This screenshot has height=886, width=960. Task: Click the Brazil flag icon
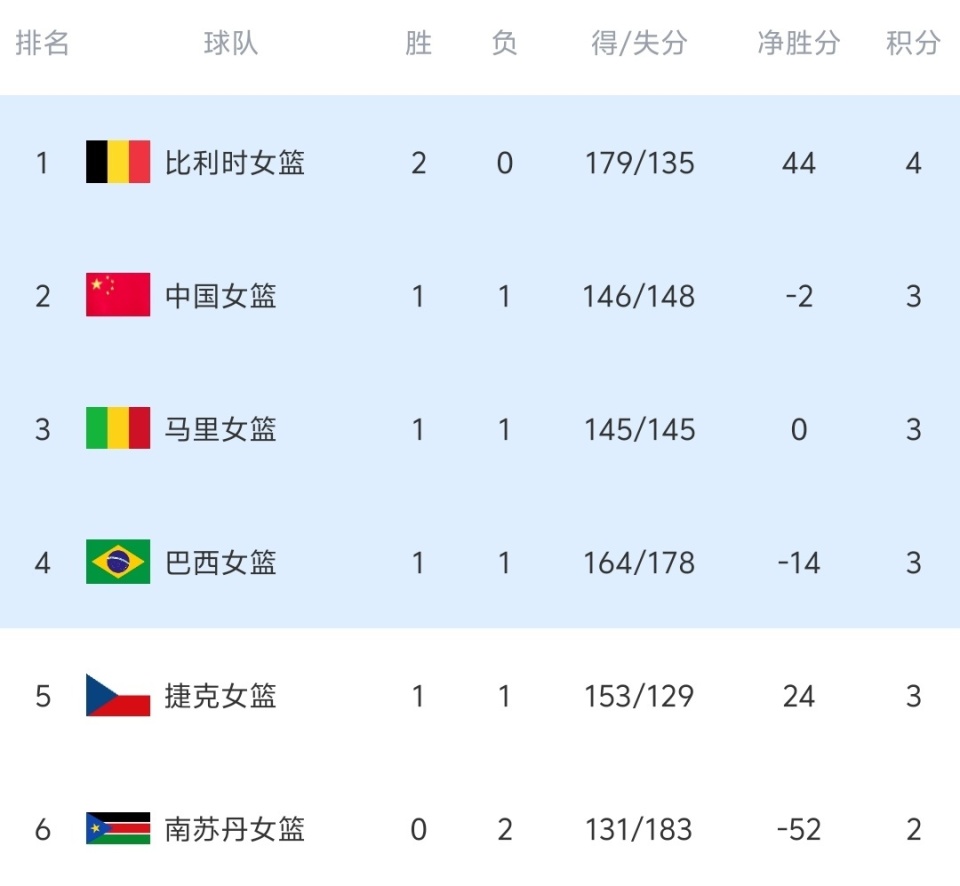[x=118, y=562]
